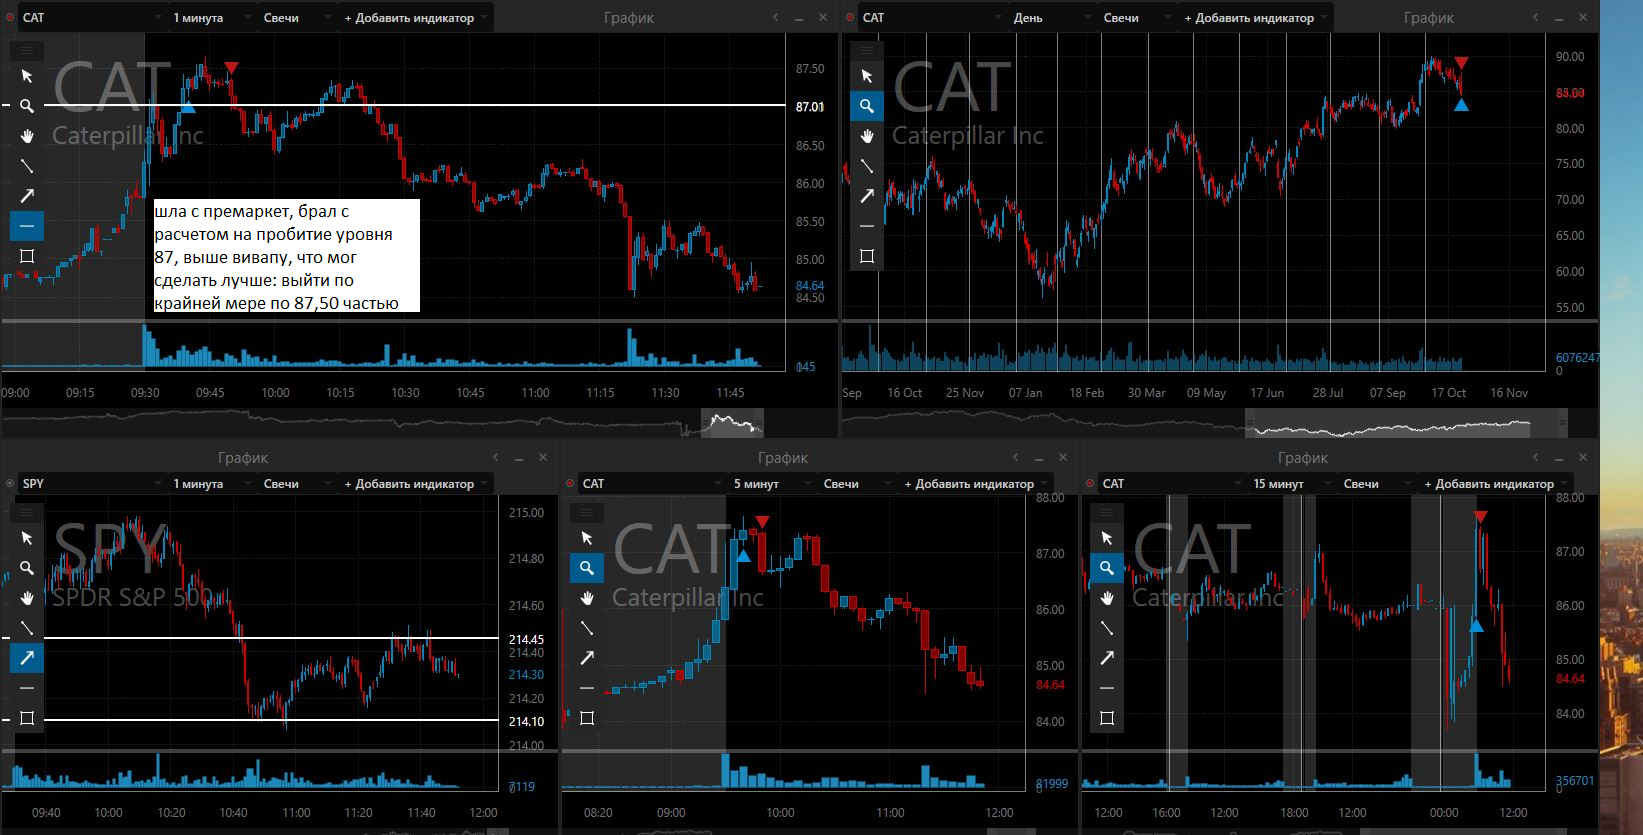This screenshot has width=1643, height=835.
Task: Select the line tool in the CAT daily chart
Action: [x=867, y=166]
